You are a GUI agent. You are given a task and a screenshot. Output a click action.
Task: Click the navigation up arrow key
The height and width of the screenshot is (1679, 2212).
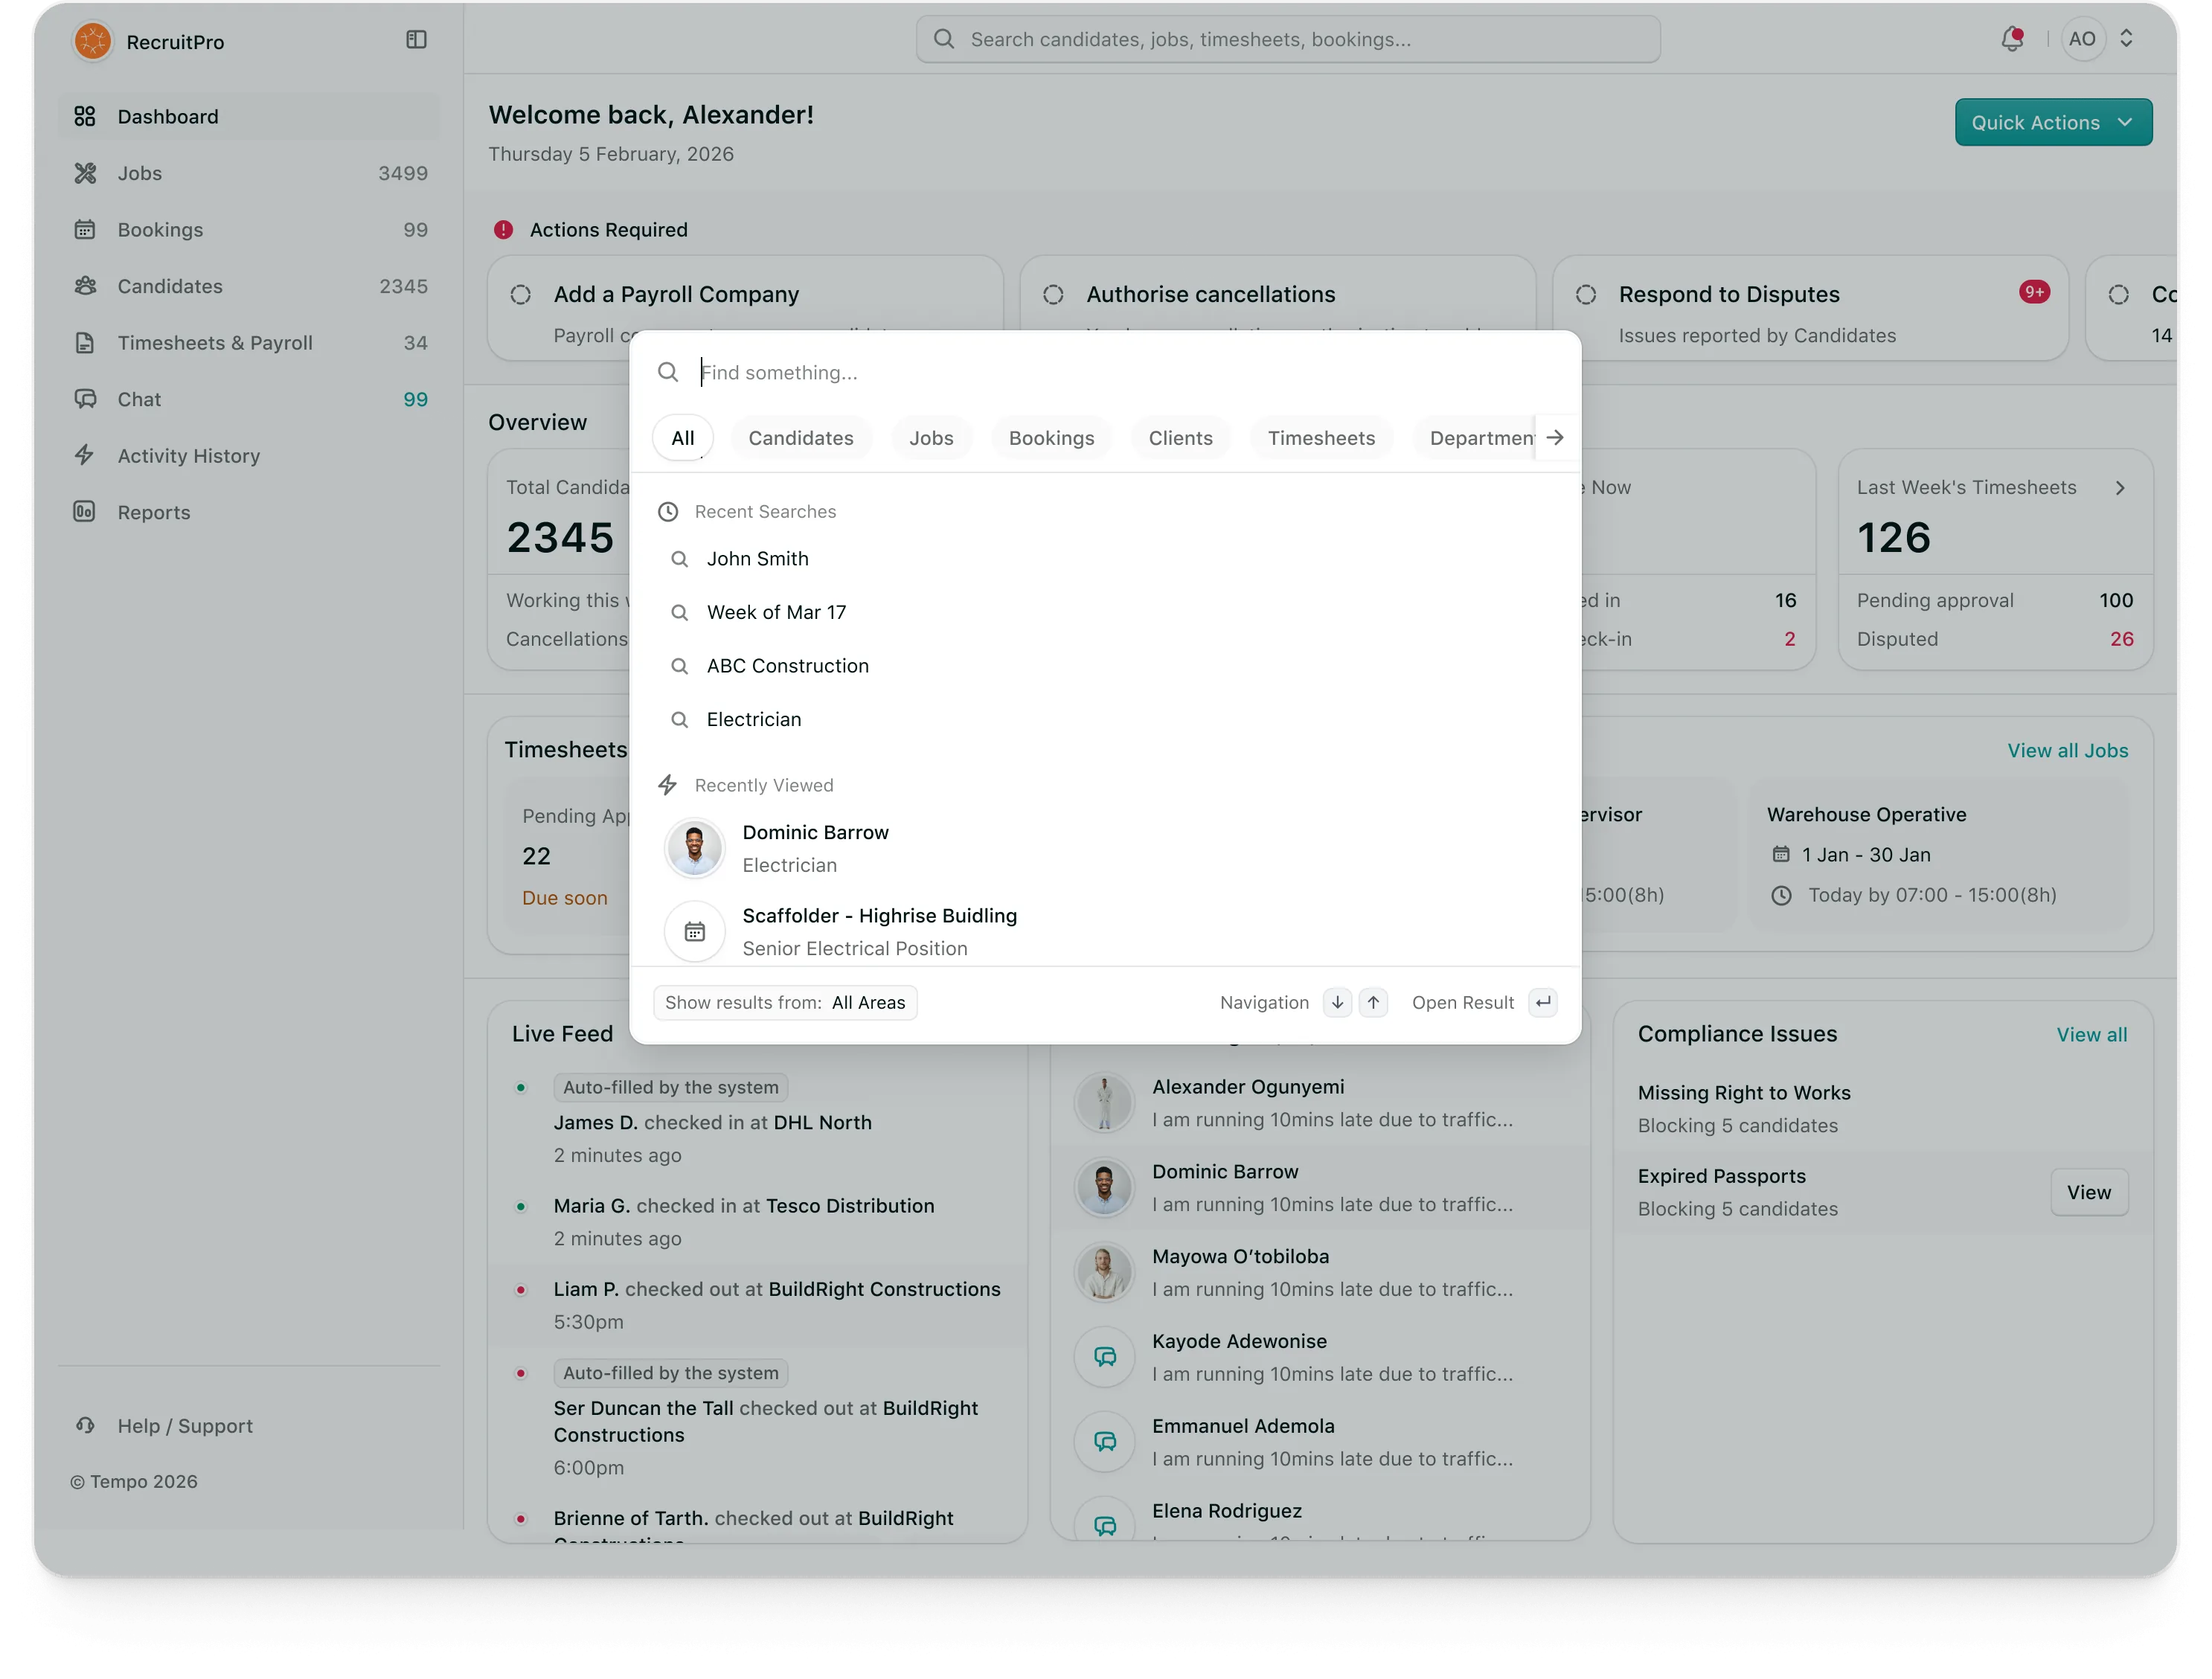coord(1373,1002)
